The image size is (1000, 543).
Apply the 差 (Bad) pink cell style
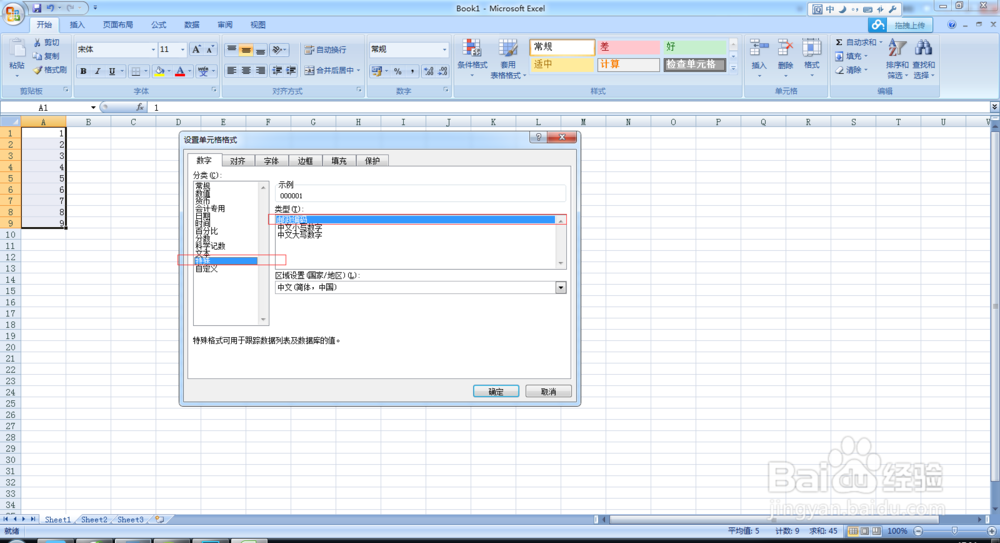click(628, 47)
